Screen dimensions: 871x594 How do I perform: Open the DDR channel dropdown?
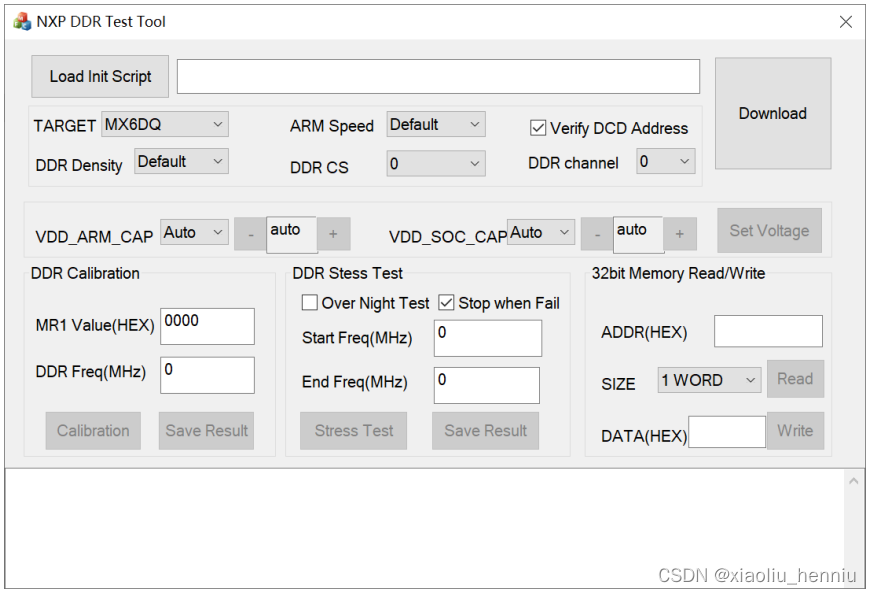coord(665,161)
